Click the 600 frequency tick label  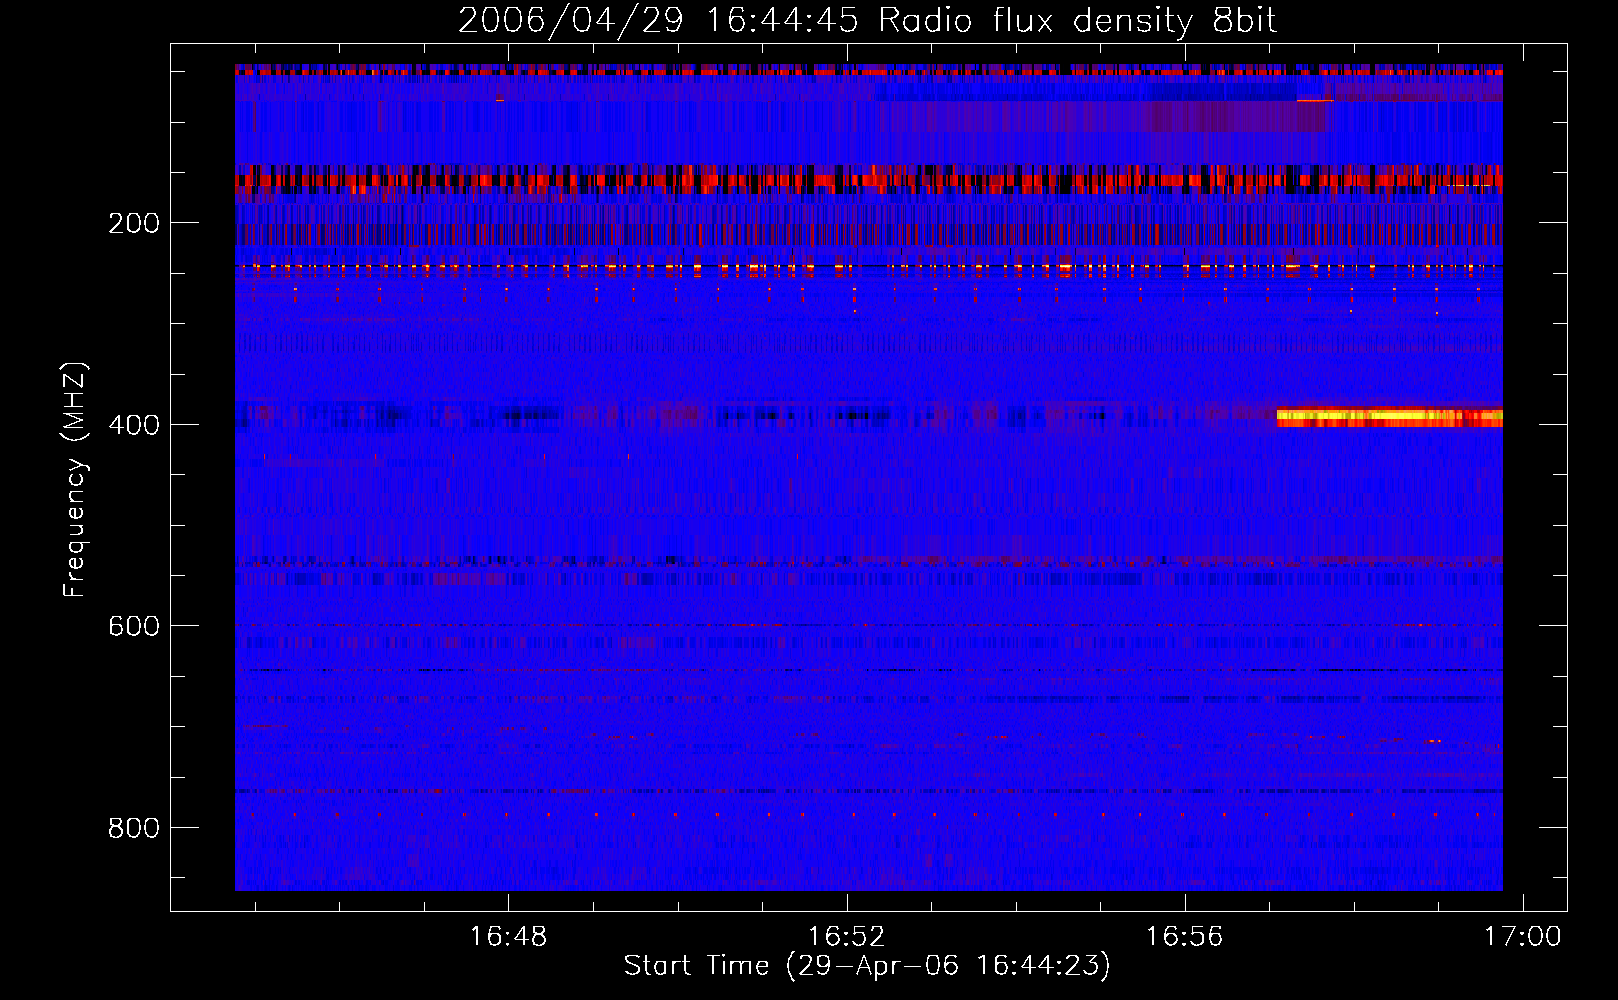coord(134,626)
